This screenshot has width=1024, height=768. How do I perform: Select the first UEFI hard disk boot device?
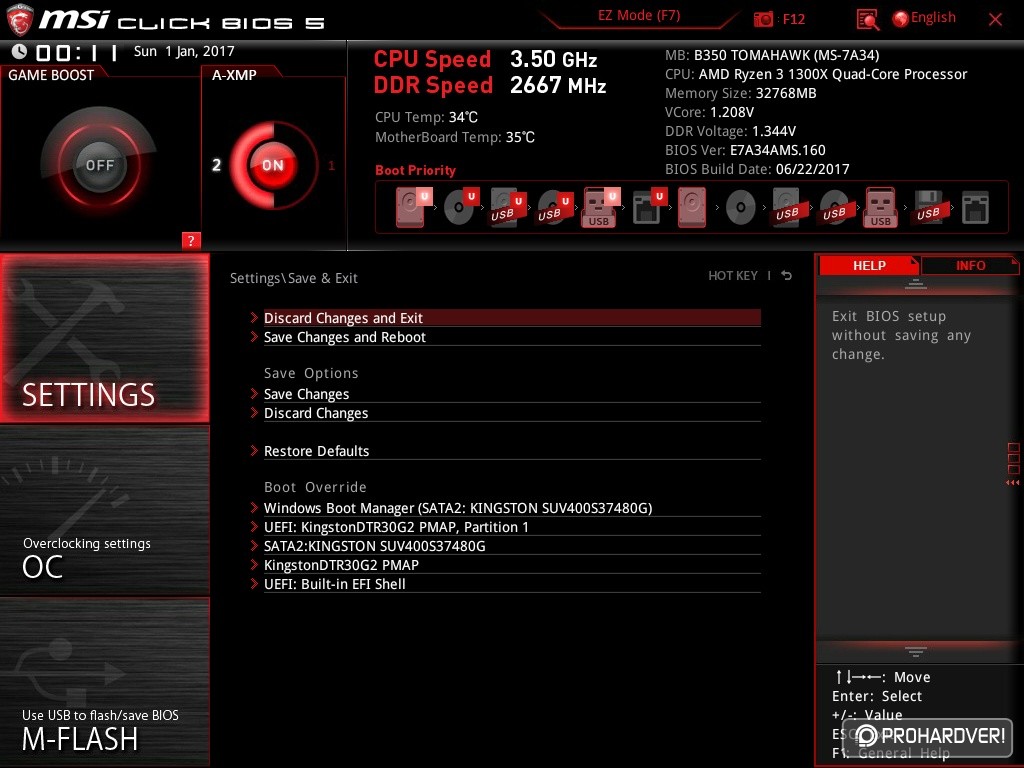pyautogui.click(x=414, y=206)
